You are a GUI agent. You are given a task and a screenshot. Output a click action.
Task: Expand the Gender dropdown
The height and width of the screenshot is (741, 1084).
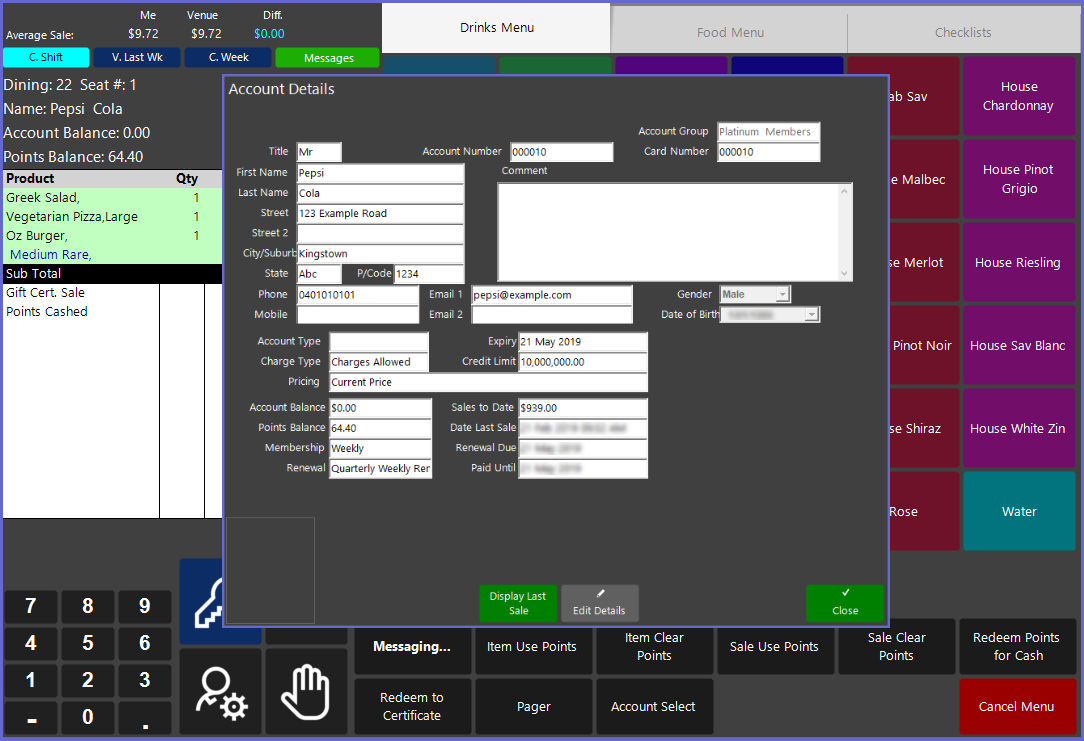pos(783,295)
